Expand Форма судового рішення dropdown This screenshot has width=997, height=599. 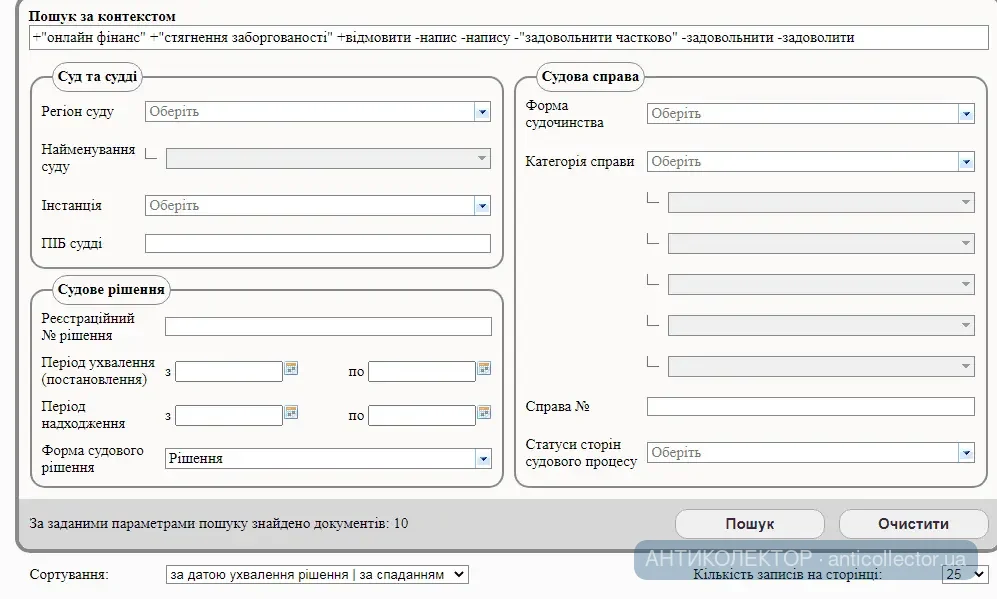[x=483, y=459]
